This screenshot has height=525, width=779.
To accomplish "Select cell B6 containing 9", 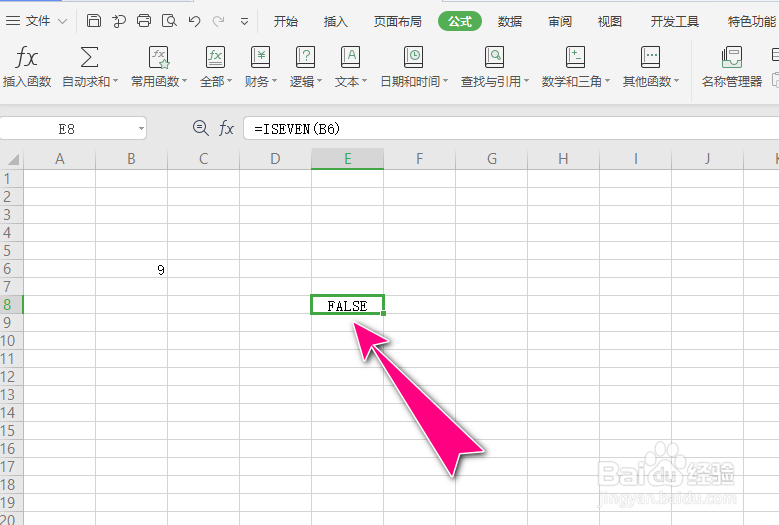I will (x=131, y=269).
